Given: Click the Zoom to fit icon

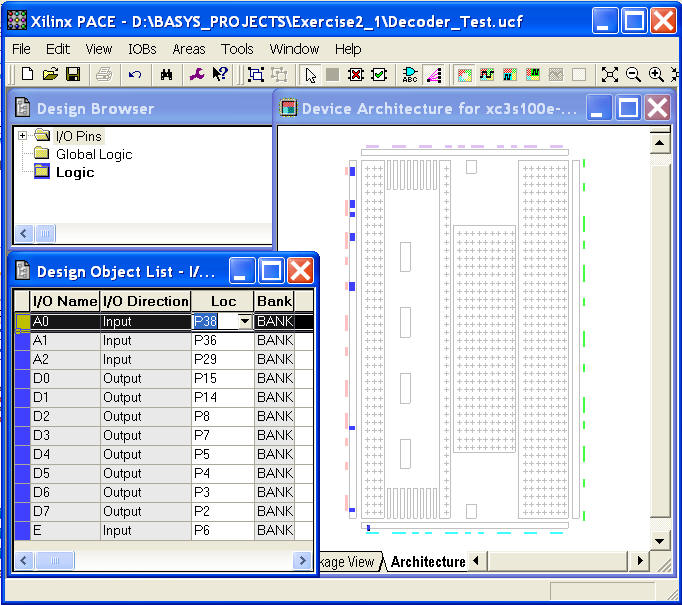Looking at the screenshot, I should tap(610, 74).
